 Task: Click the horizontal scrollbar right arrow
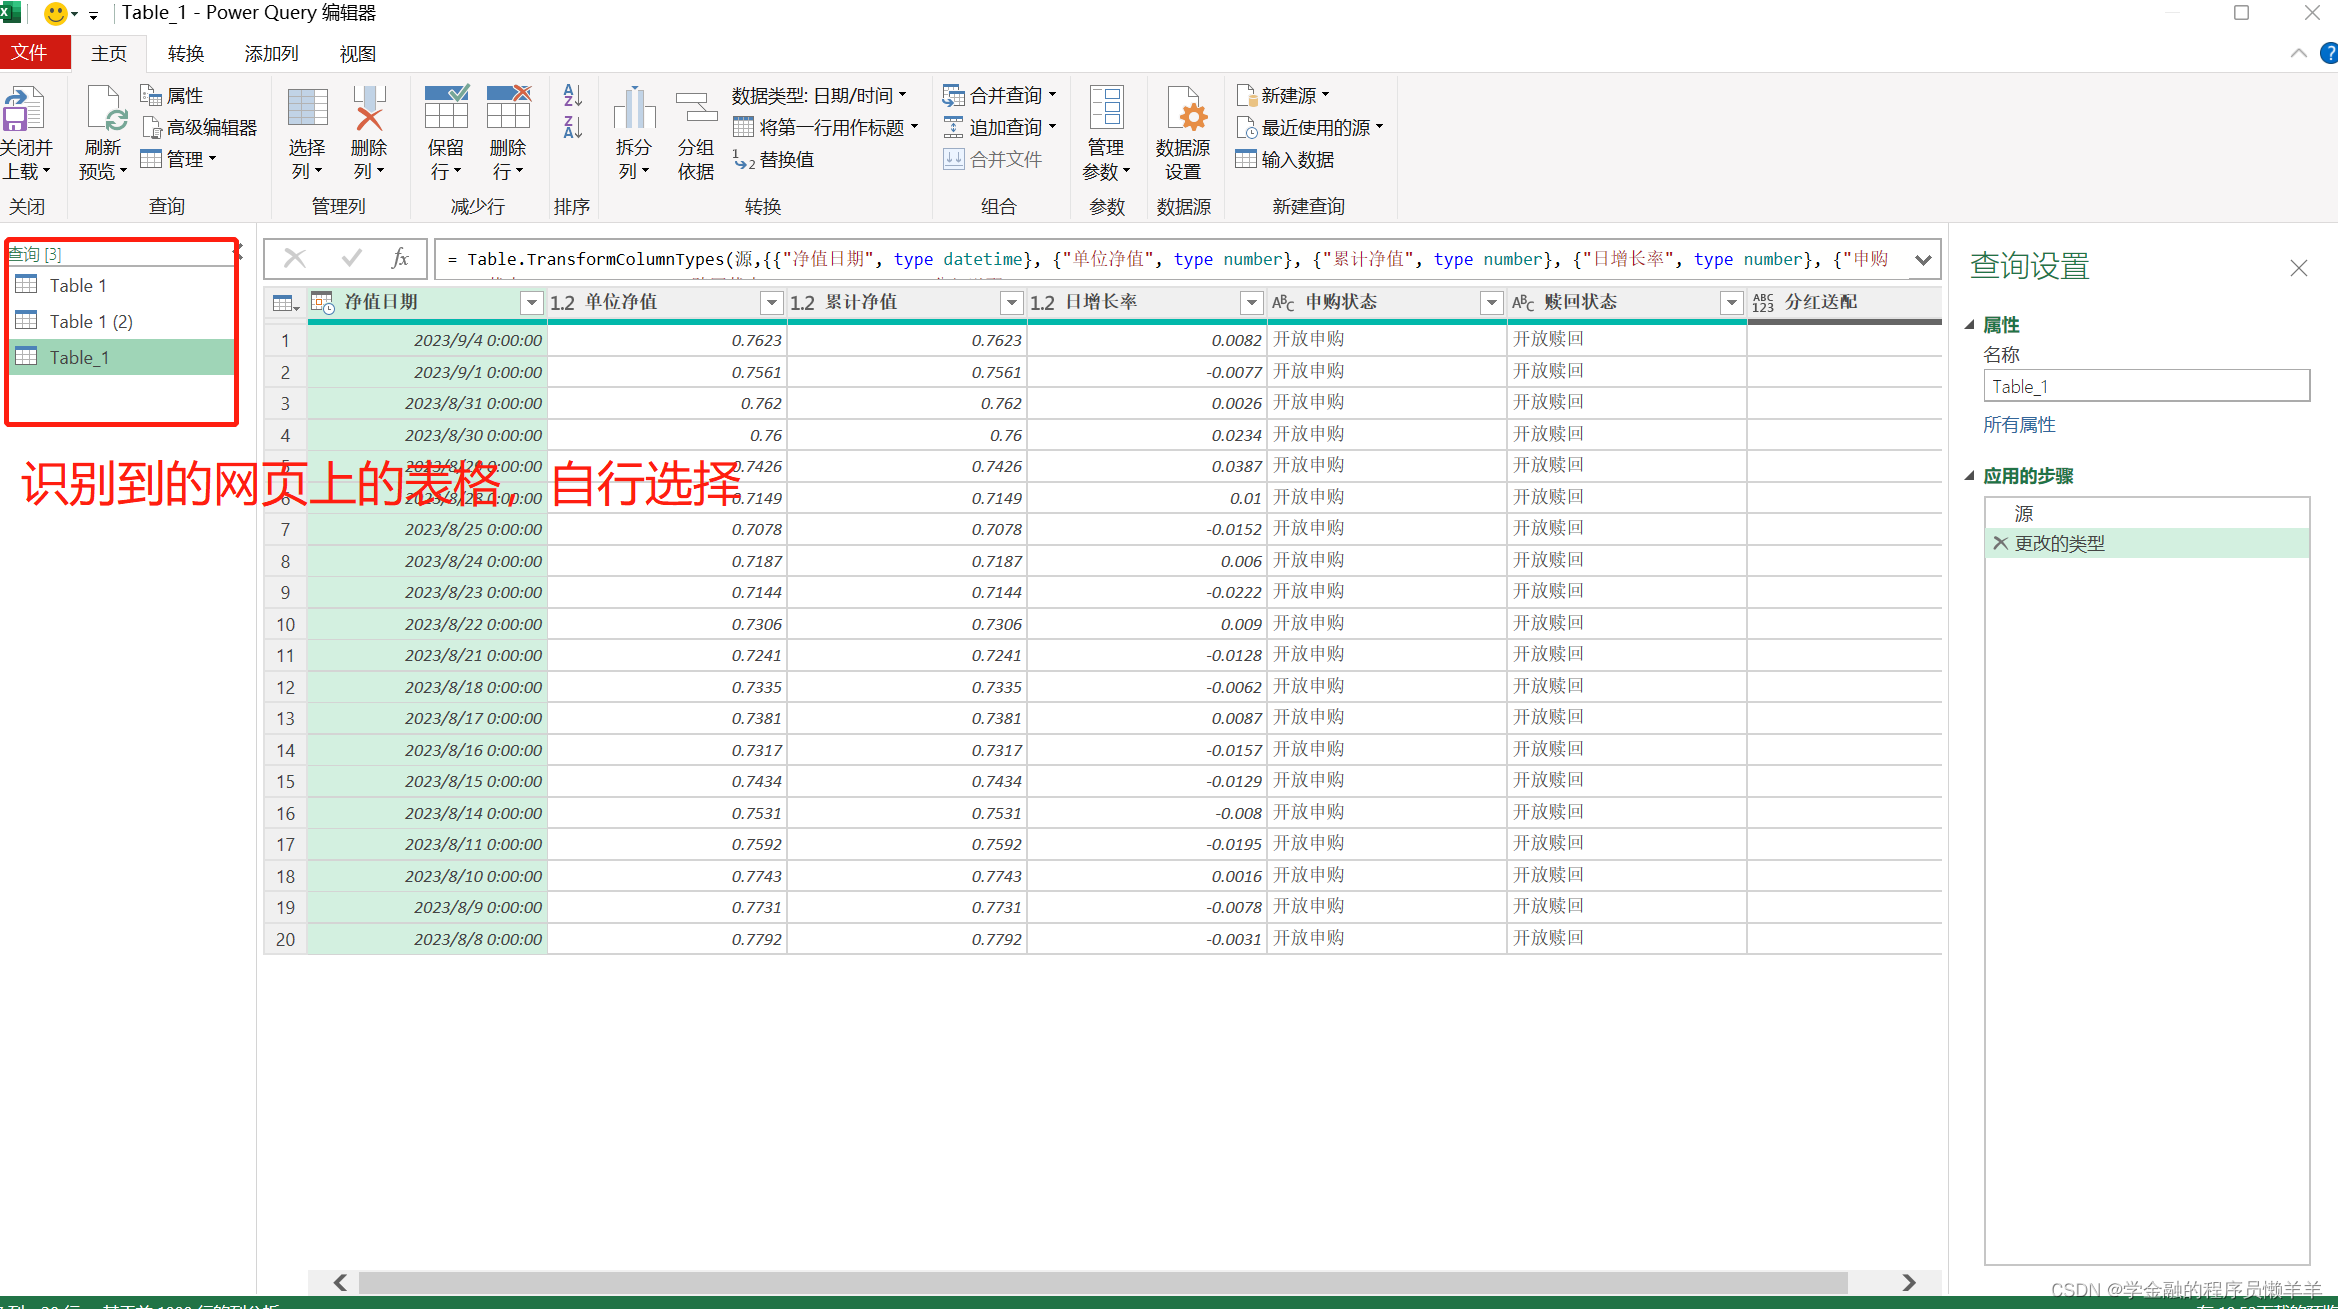tap(1908, 1282)
